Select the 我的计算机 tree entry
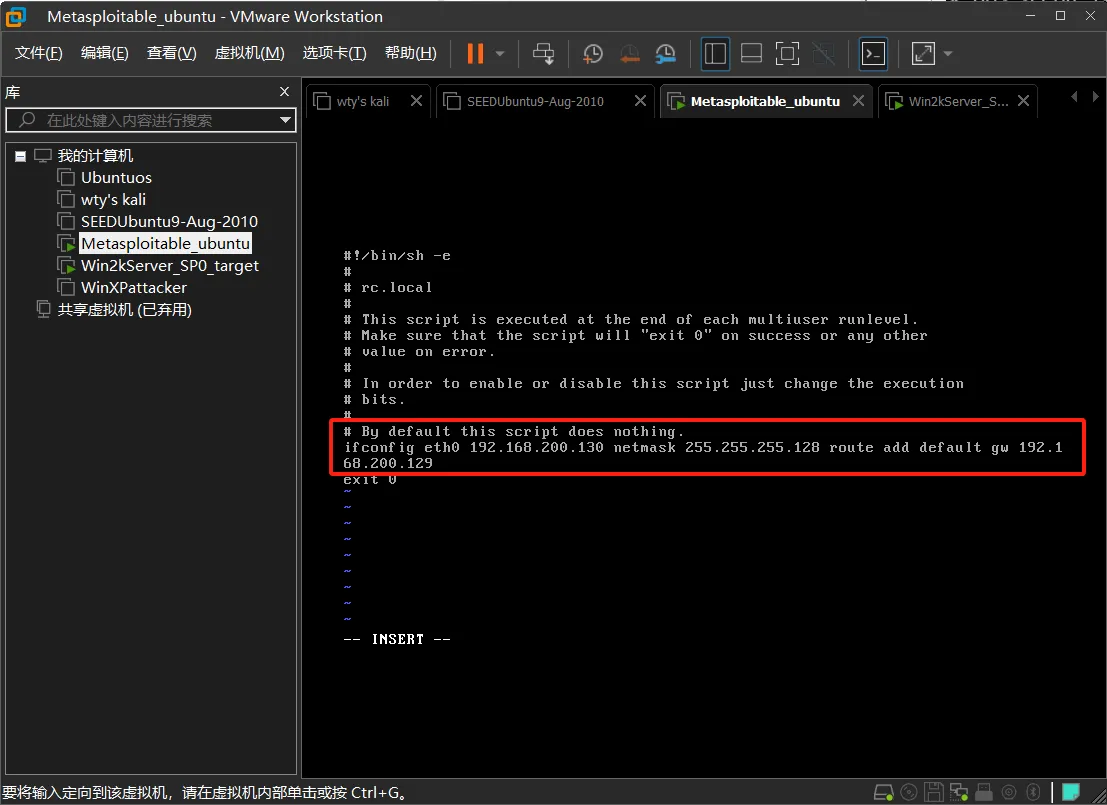 (95, 155)
